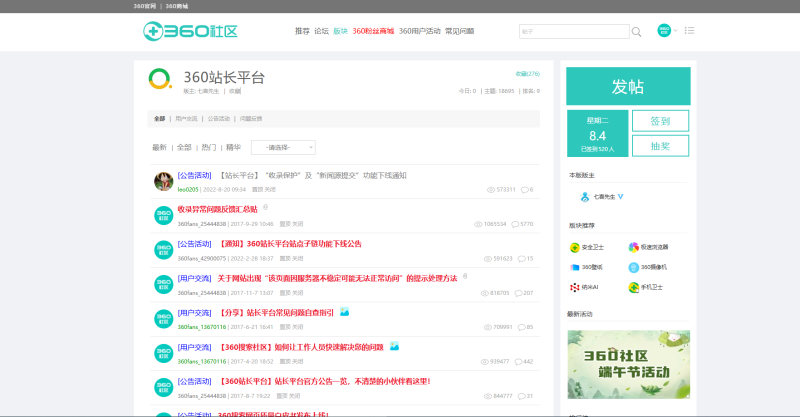Open post about 收录保护 及 新闻源提交 下线通知
The height and width of the screenshot is (417, 800).
click(x=312, y=176)
